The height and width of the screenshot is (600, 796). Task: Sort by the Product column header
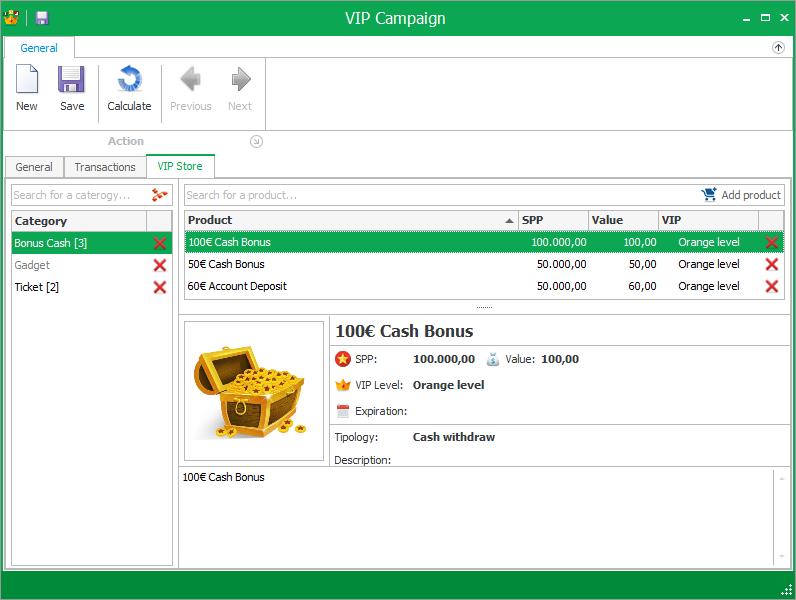[351, 220]
